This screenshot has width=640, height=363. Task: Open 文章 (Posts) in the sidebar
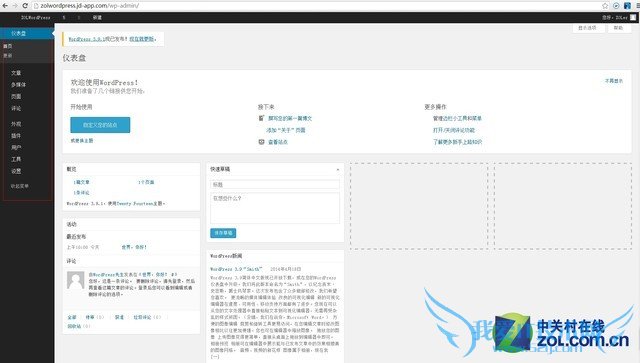(x=16, y=73)
